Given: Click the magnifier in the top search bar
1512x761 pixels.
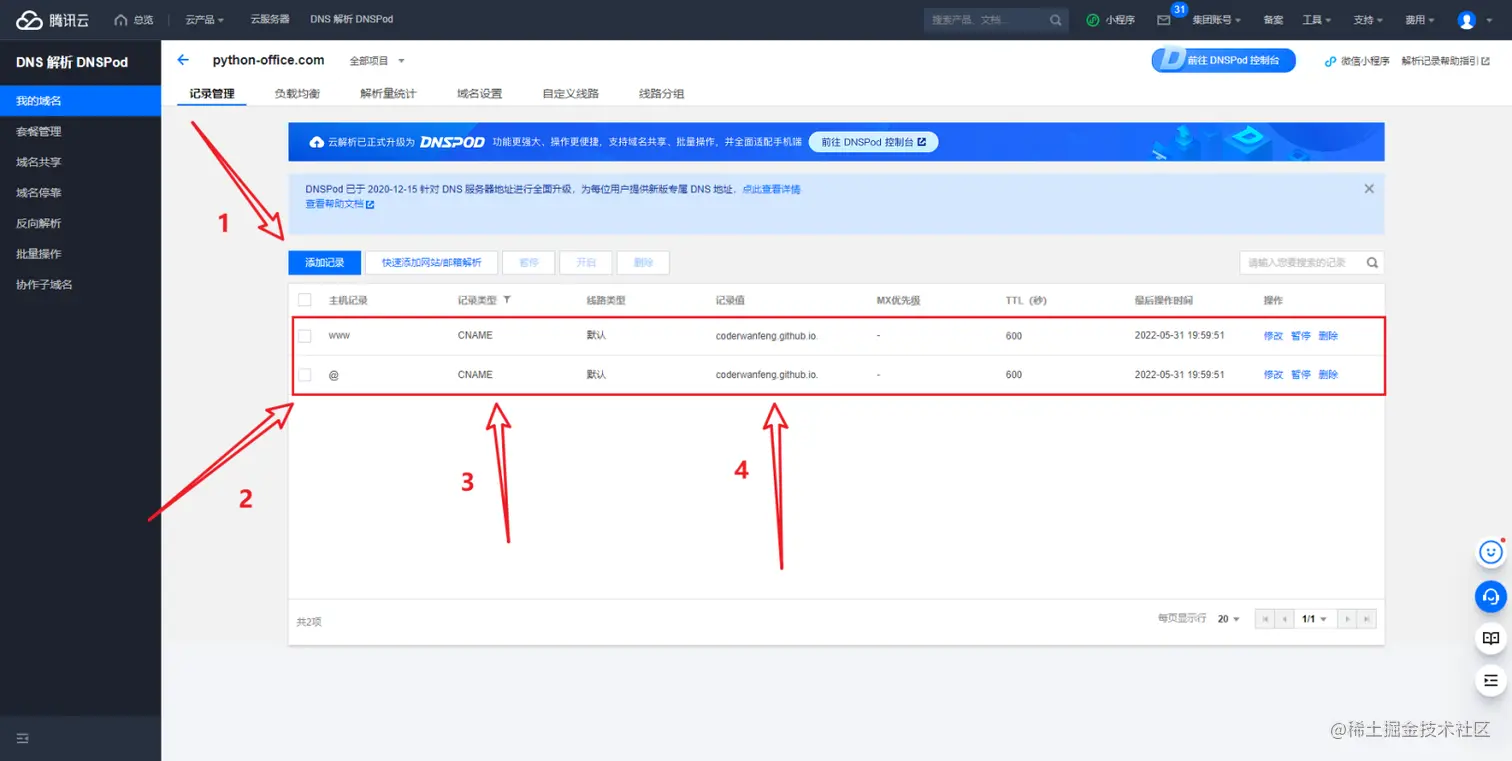Looking at the screenshot, I should pyautogui.click(x=1056, y=20).
